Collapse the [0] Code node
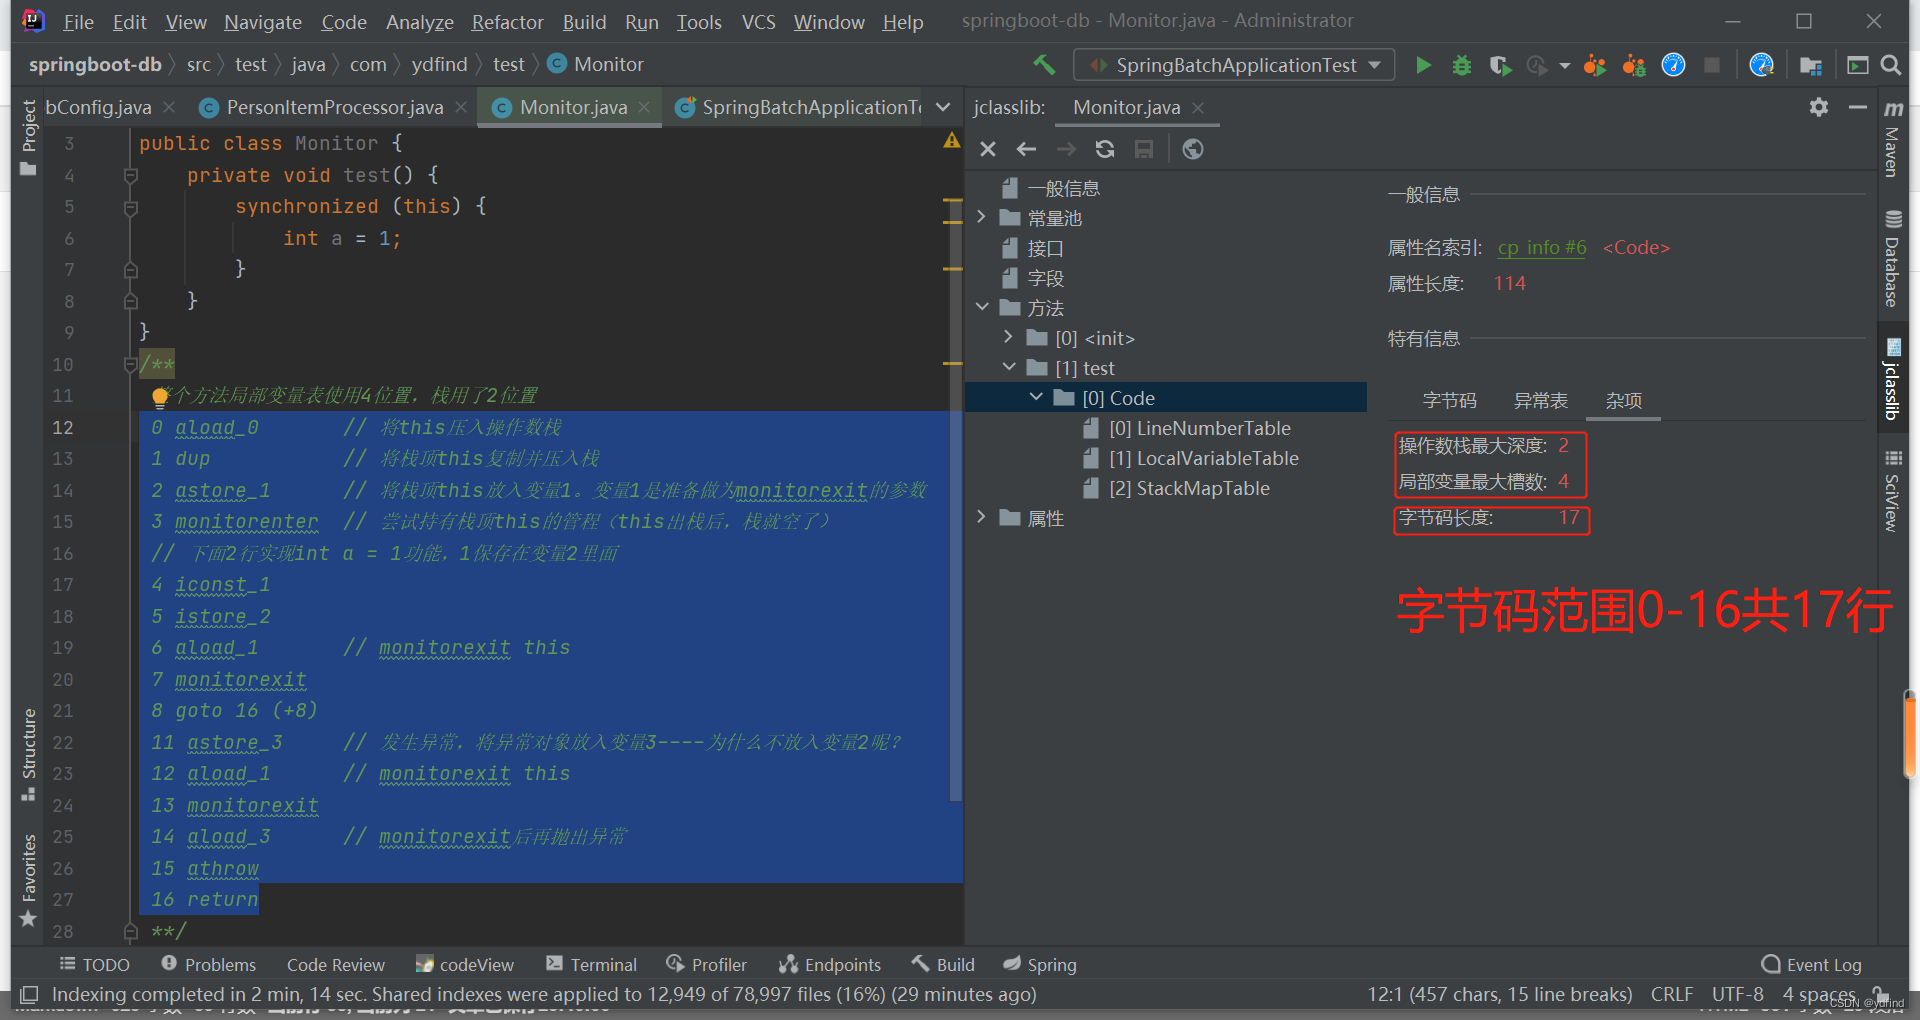 pos(1036,397)
